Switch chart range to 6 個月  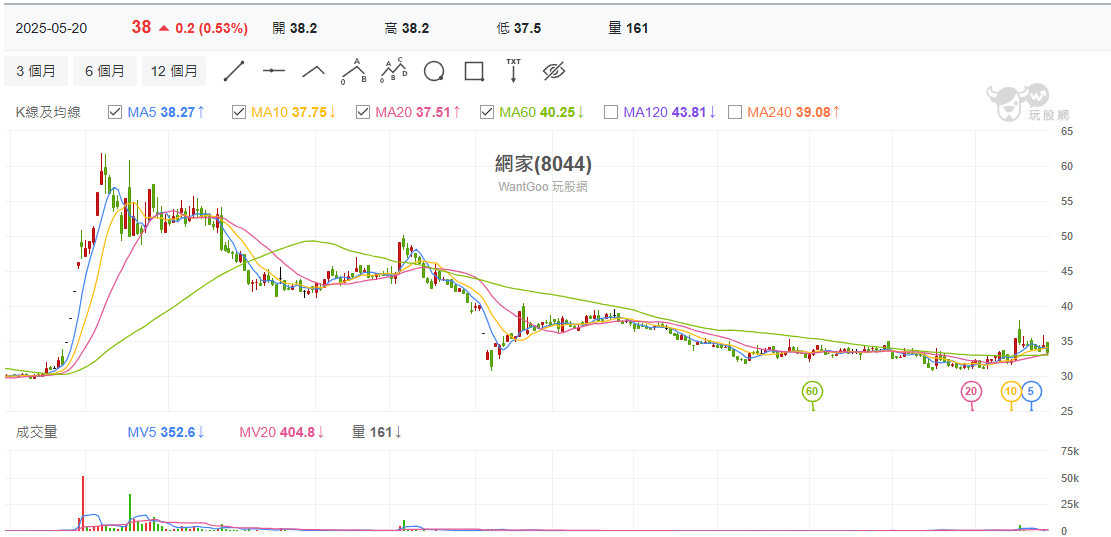pos(105,71)
